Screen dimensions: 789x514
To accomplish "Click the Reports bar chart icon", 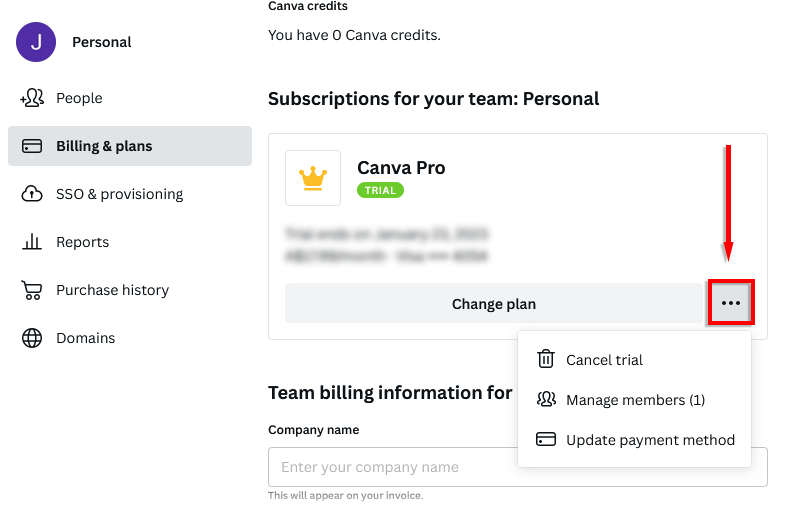I will [x=32, y=242].
